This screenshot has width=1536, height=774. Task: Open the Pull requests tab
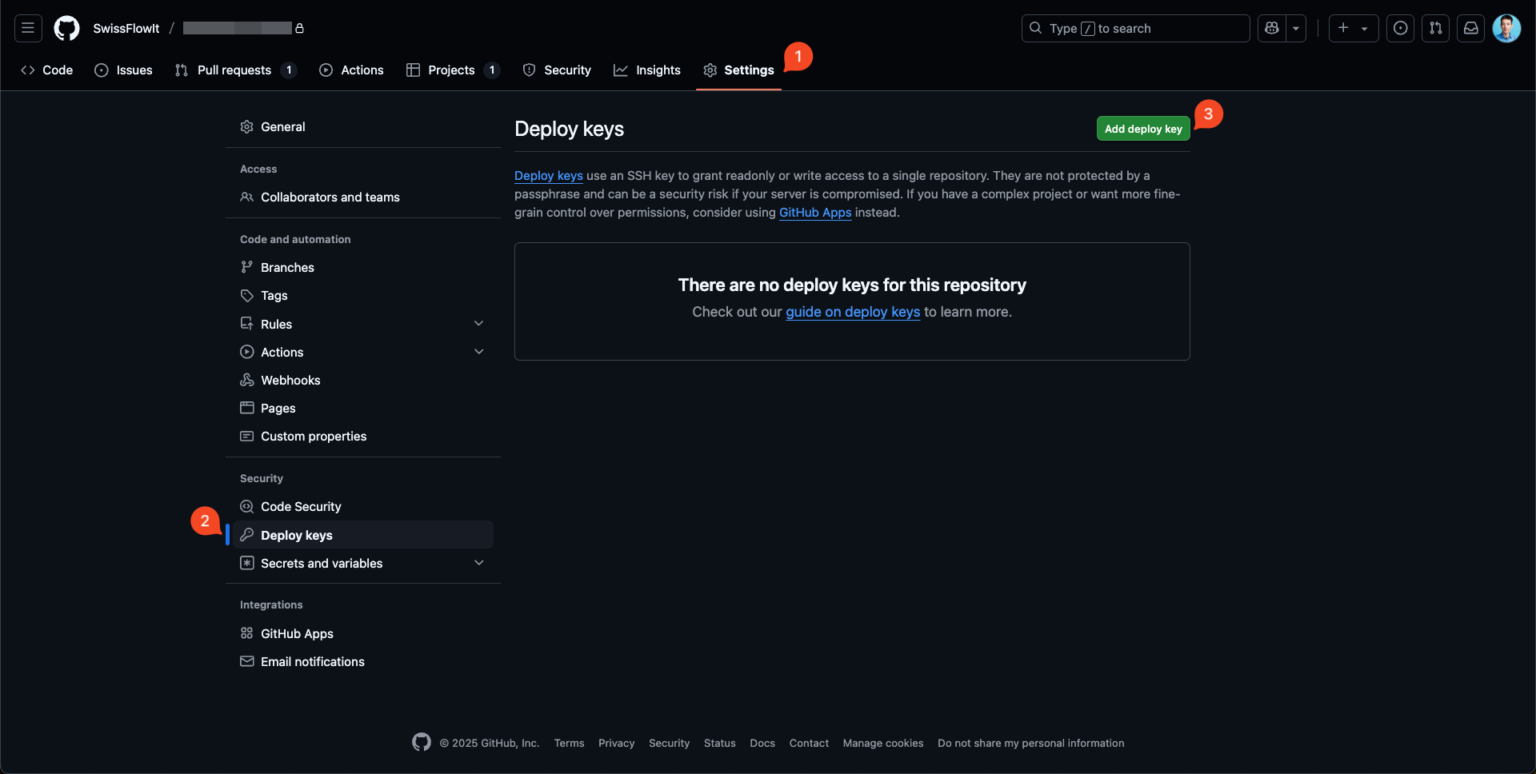224,70
